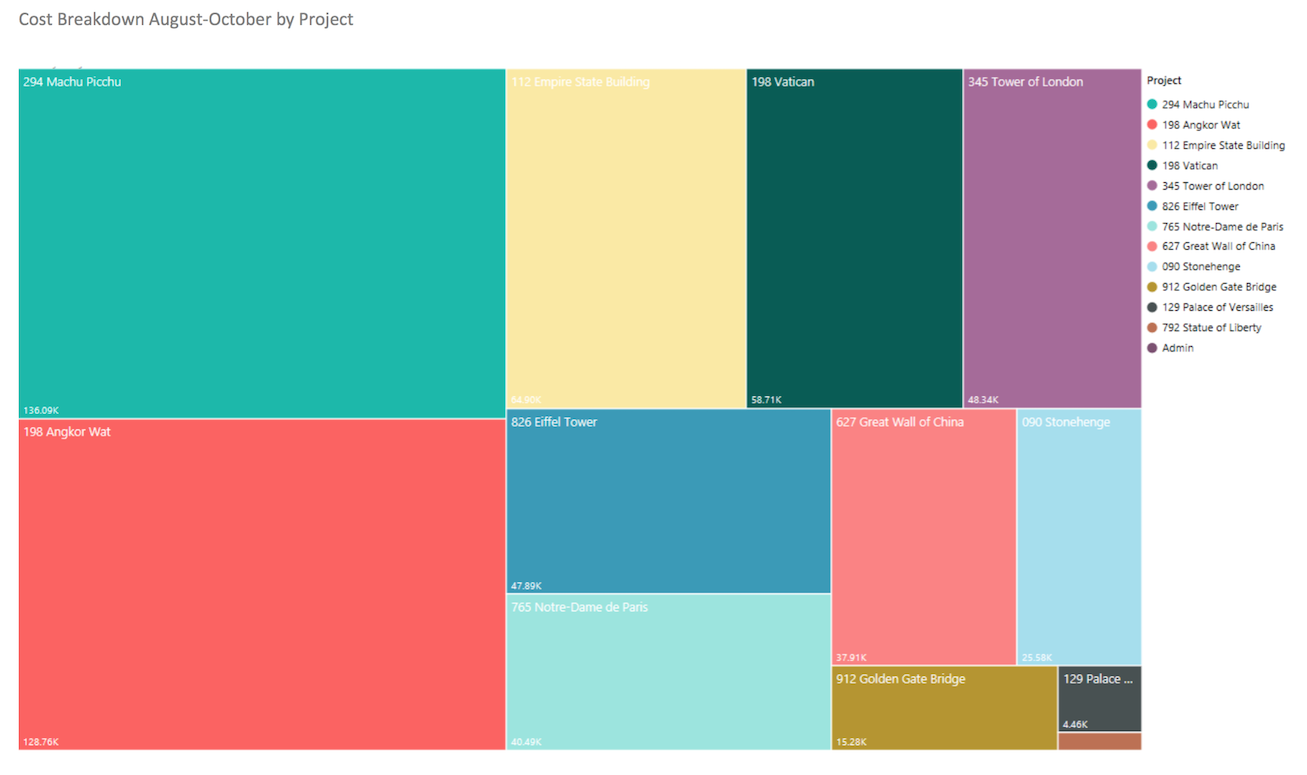Select the 345 Tower of London tile
The height and width of the screenshot is (775, 1307).
click(1052, 238)
